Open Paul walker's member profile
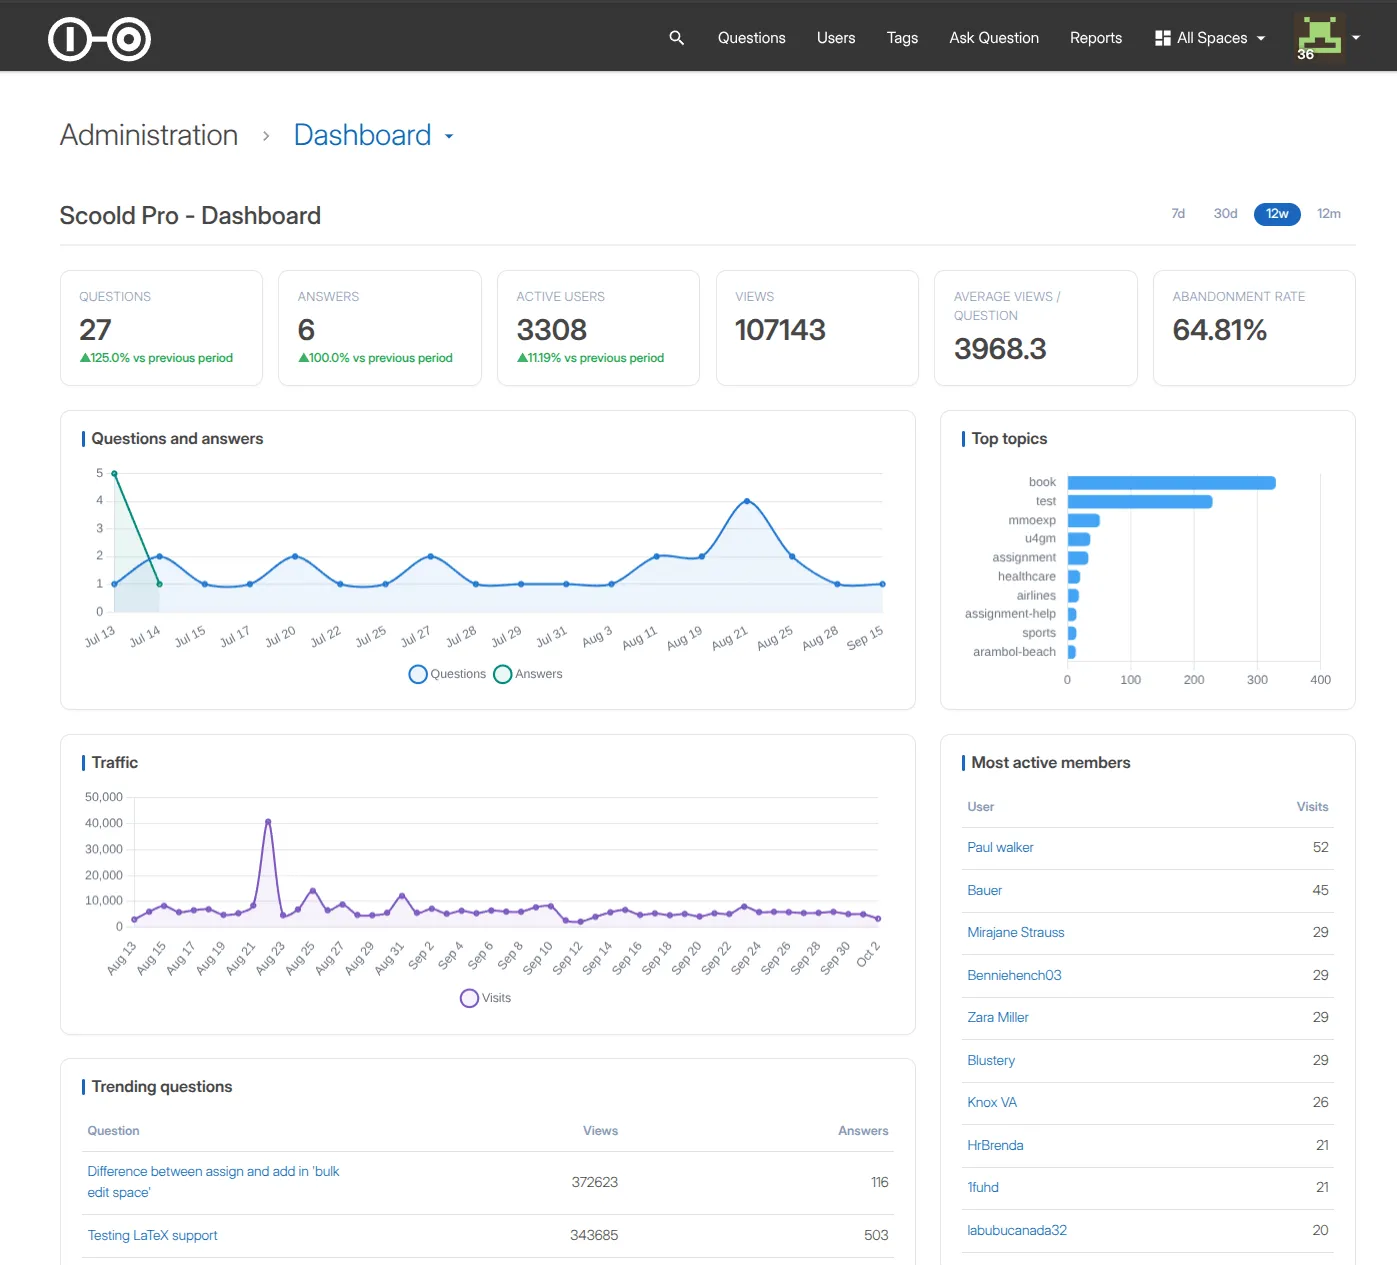 coord(1000,848)
